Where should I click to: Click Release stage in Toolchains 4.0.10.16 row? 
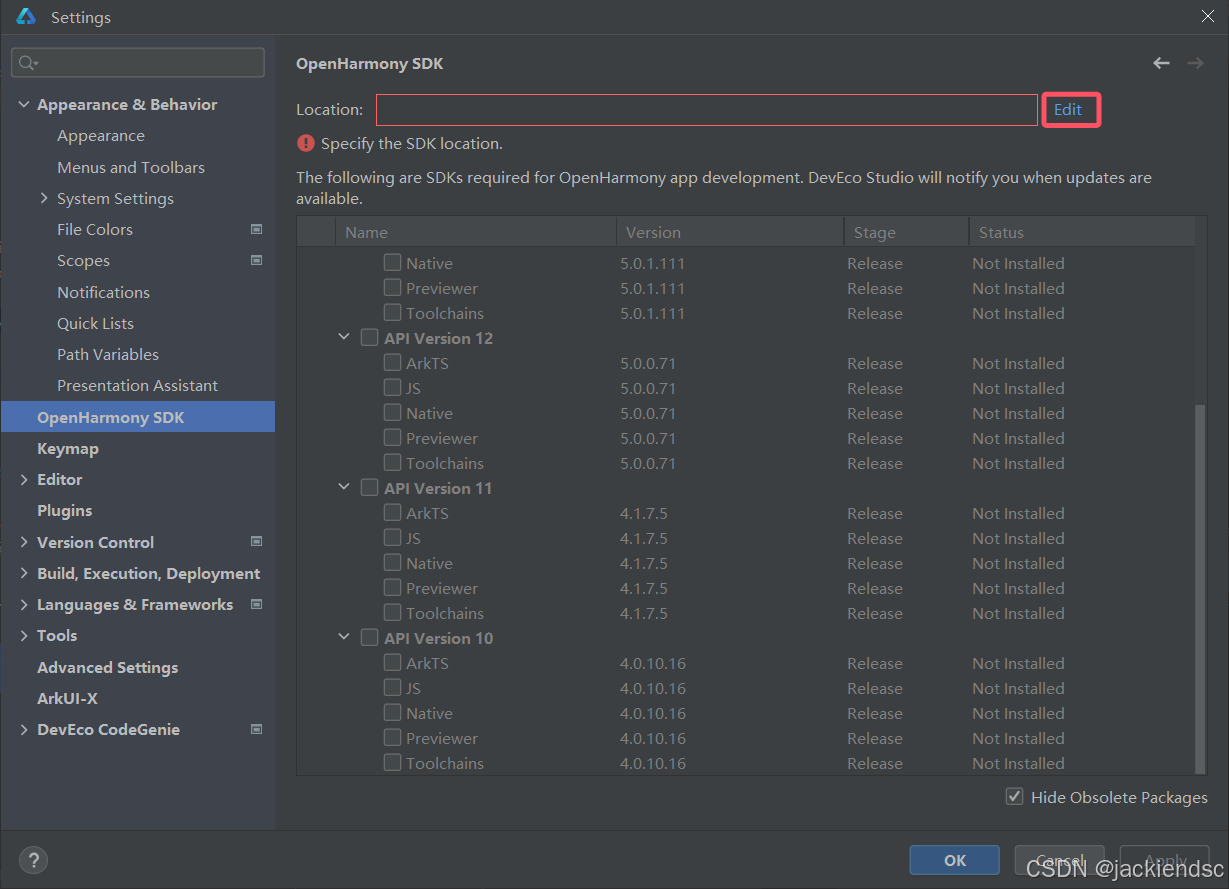[x=875, y=763]
